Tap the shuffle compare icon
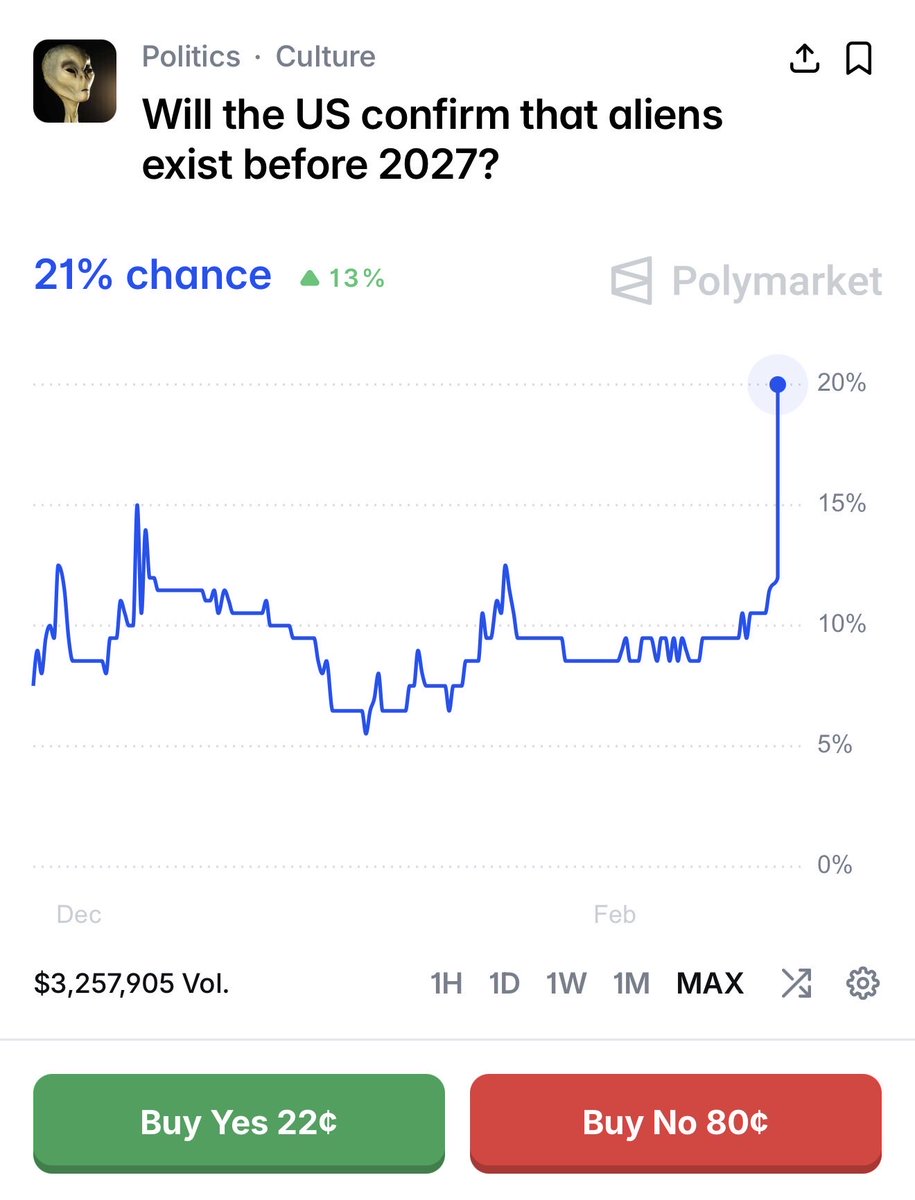 click(x=796, y=984)
